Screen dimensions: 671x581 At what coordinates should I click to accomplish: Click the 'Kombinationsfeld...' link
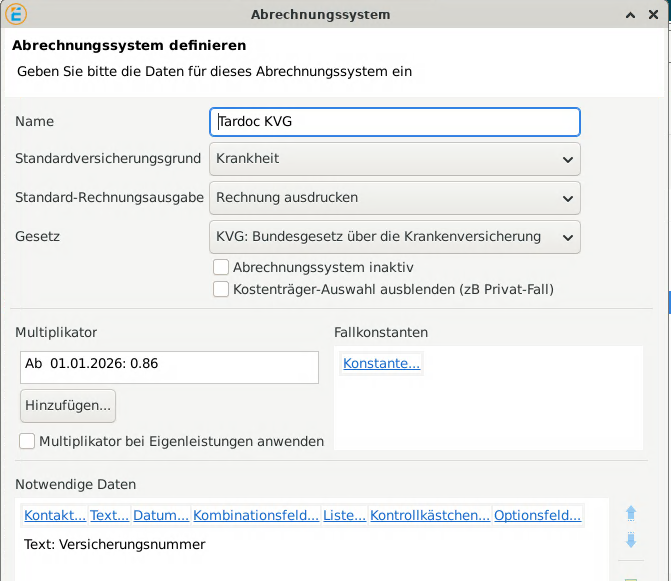pyautogui.click(x=255, y=516)
